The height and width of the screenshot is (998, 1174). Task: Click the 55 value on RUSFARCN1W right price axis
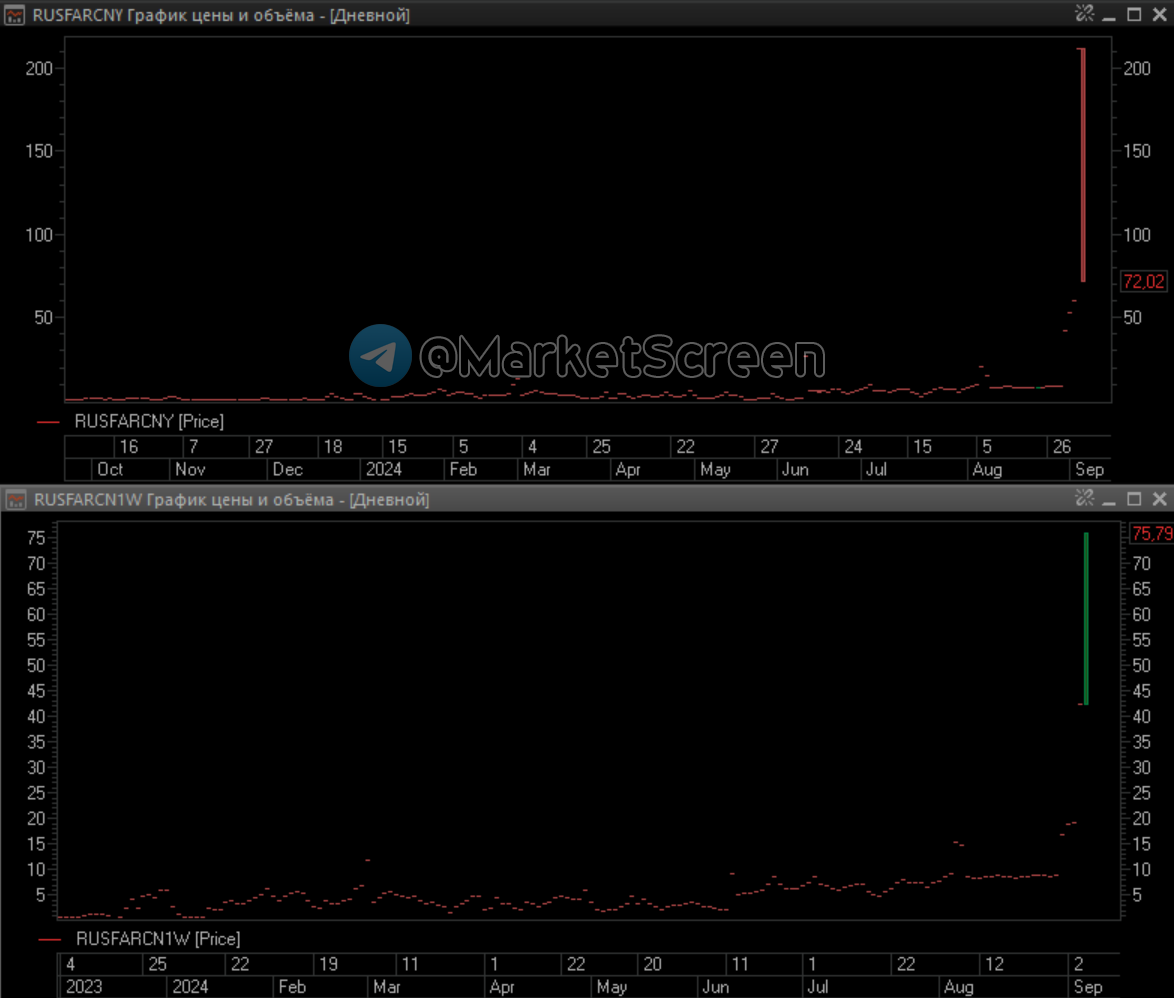pyautogui.click(x=1141, y=640)
